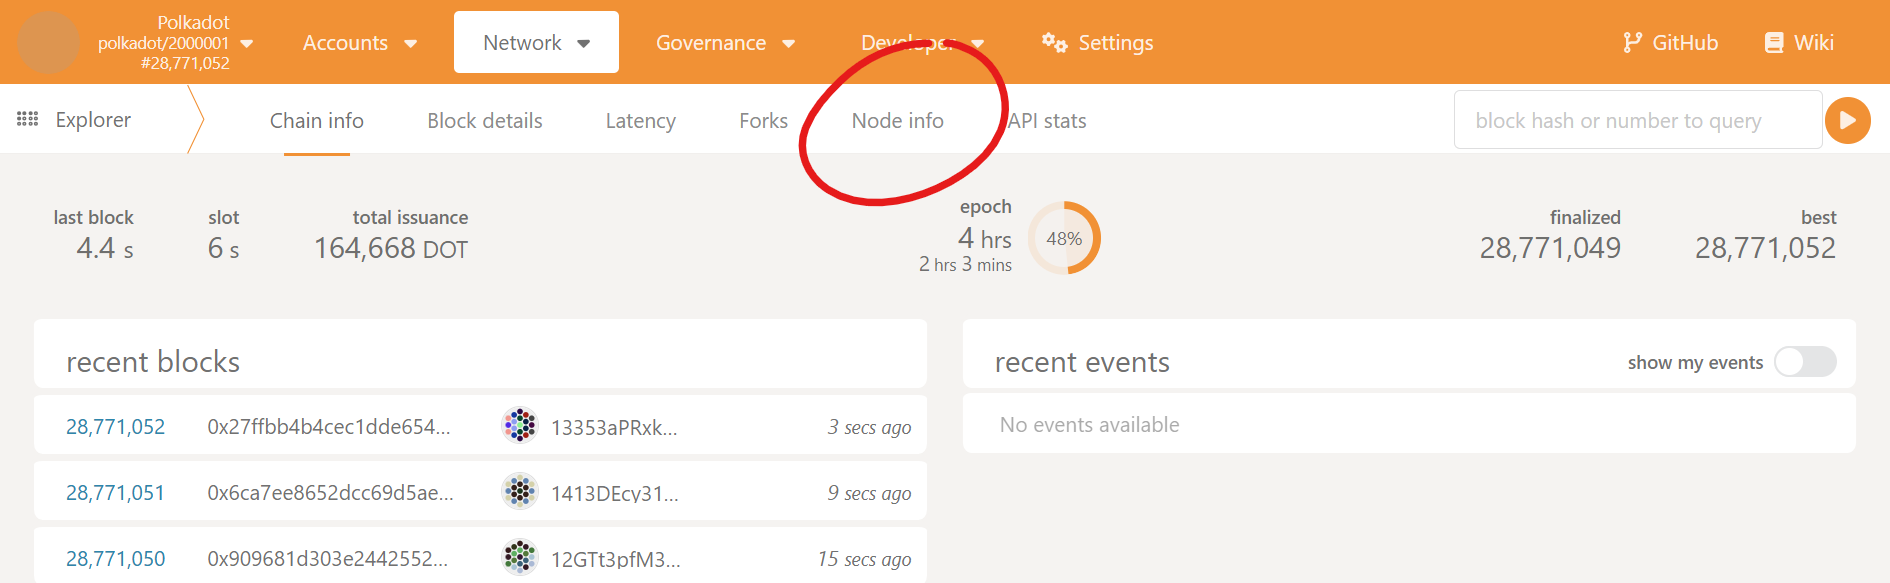Image resolution: width=1890 pixels, height=583 pixels.
Task: Select the Latency tab
Action: (640, 120)
